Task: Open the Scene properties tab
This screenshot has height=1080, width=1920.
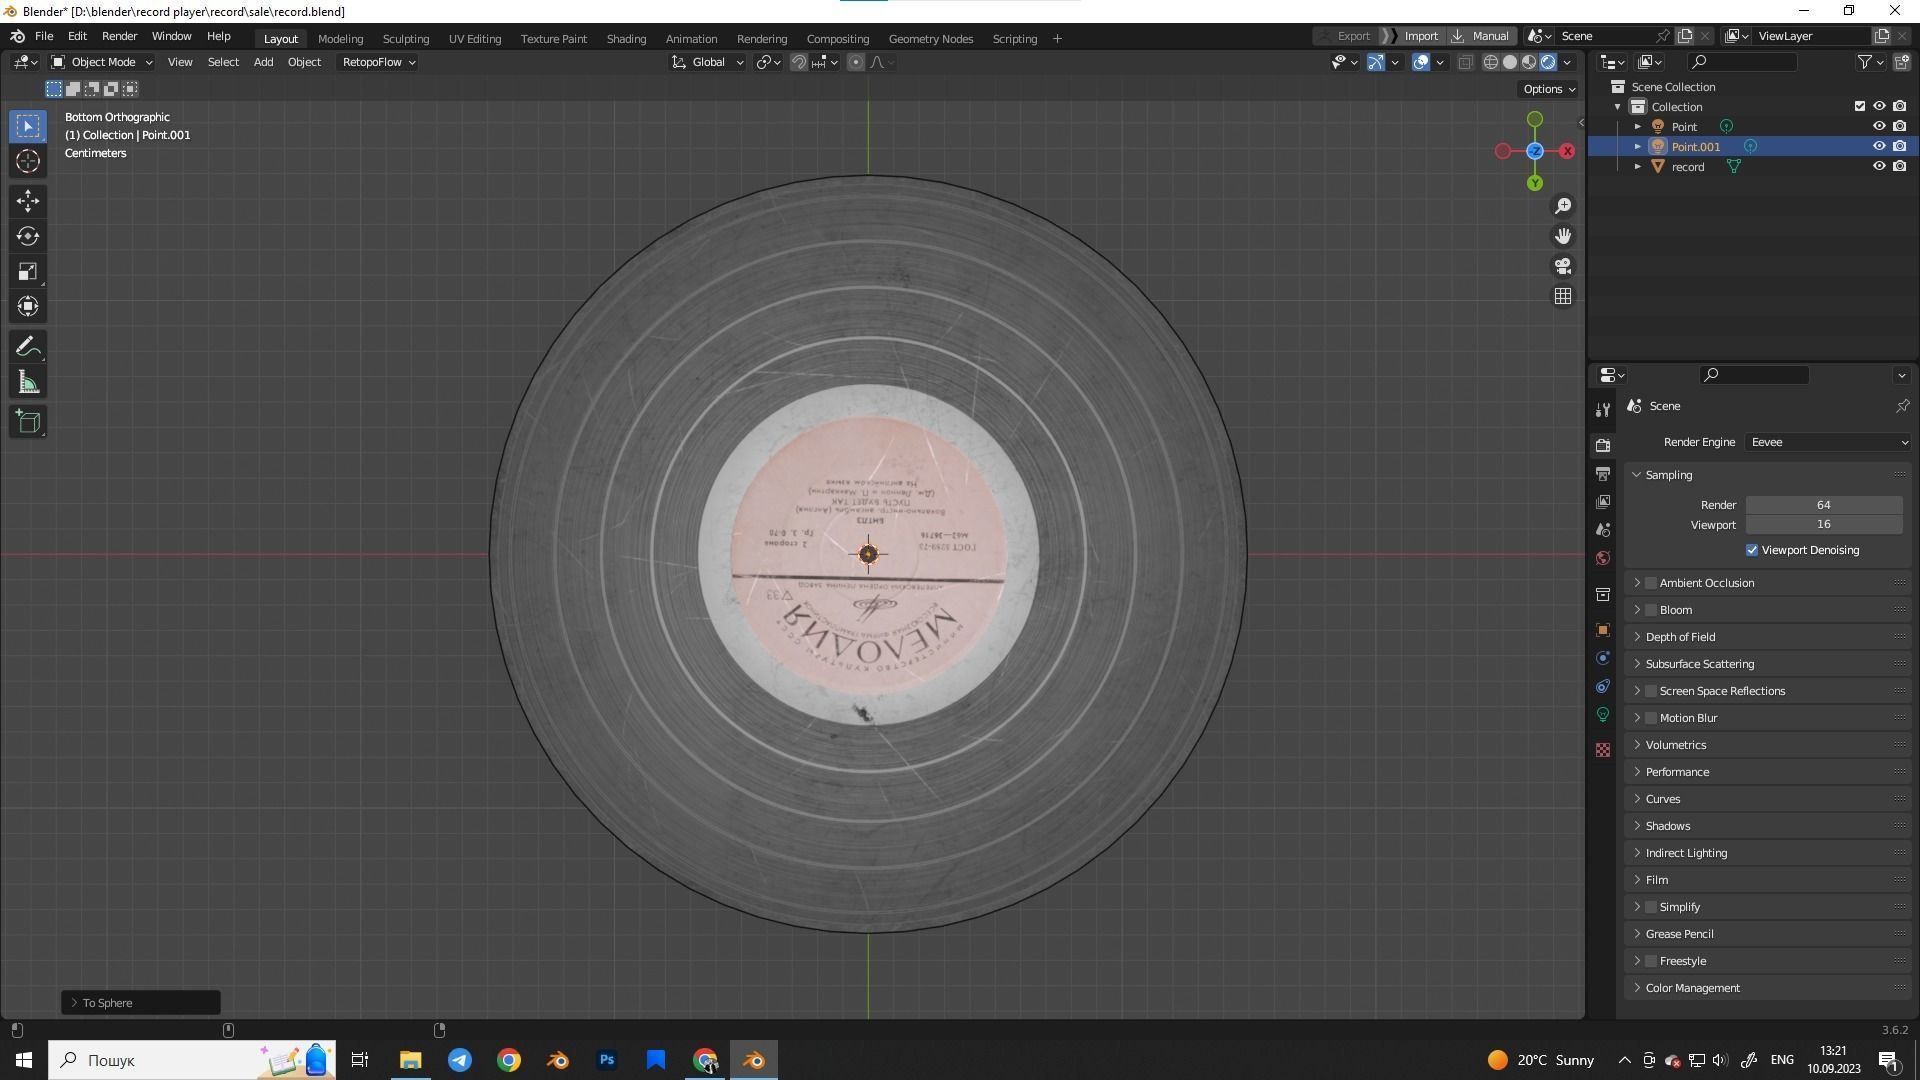Action: click(x=1603, y=529)
